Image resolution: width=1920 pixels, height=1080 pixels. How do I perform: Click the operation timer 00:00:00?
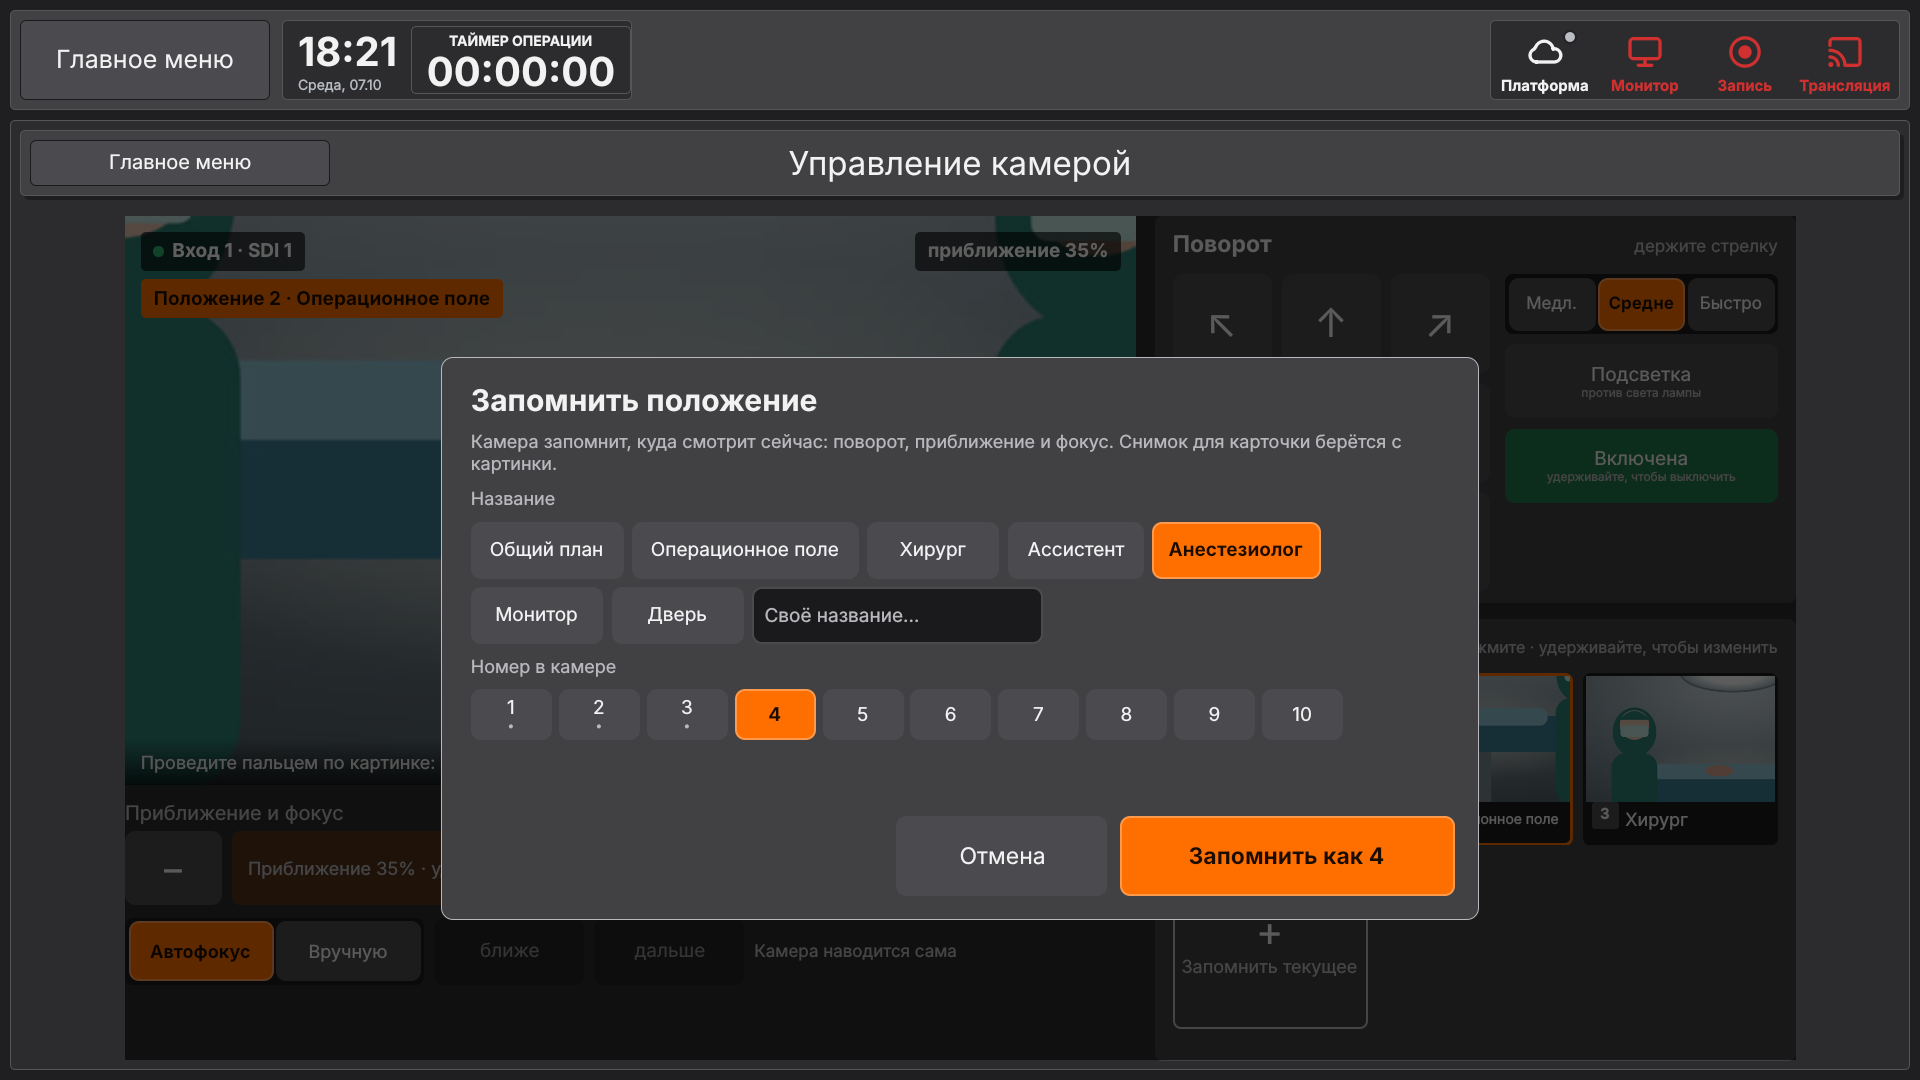click(x=521, y=71)
